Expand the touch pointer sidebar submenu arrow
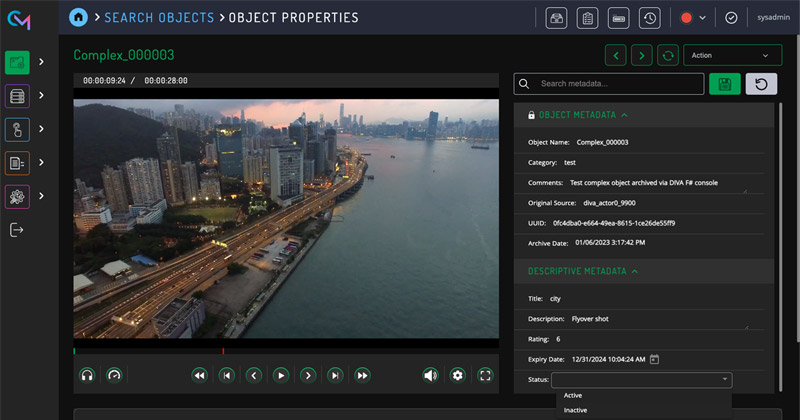Screen dimensions: 800x420 tap(41, 129)
